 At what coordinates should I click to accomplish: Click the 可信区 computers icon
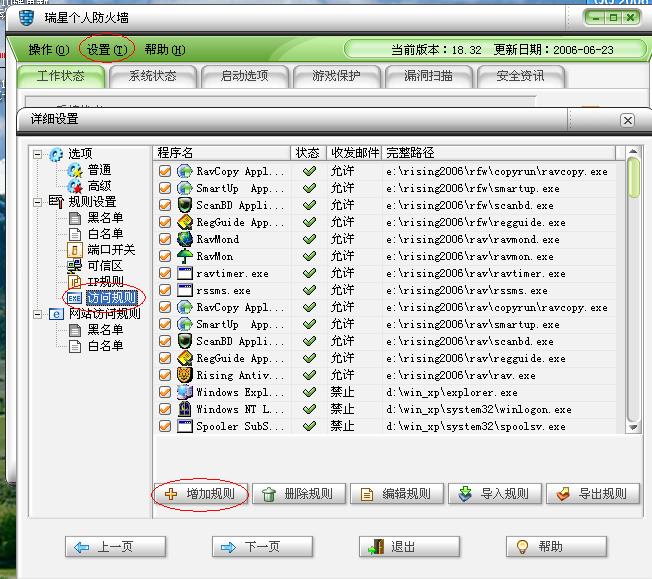click(x=75, y=266)
